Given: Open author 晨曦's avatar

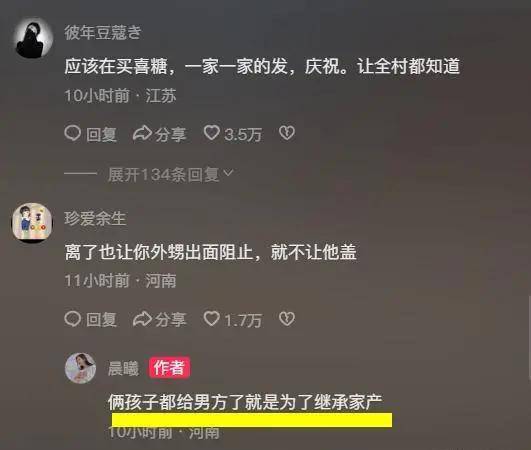Looking at the screenshot, I should pyautogui.click(x=81, y=368).
